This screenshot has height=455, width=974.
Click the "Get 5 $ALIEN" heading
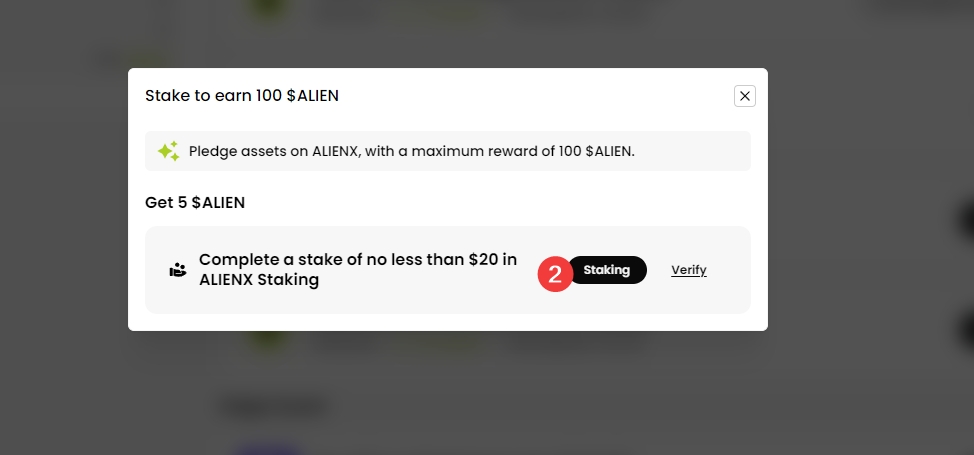pos(195,202)
